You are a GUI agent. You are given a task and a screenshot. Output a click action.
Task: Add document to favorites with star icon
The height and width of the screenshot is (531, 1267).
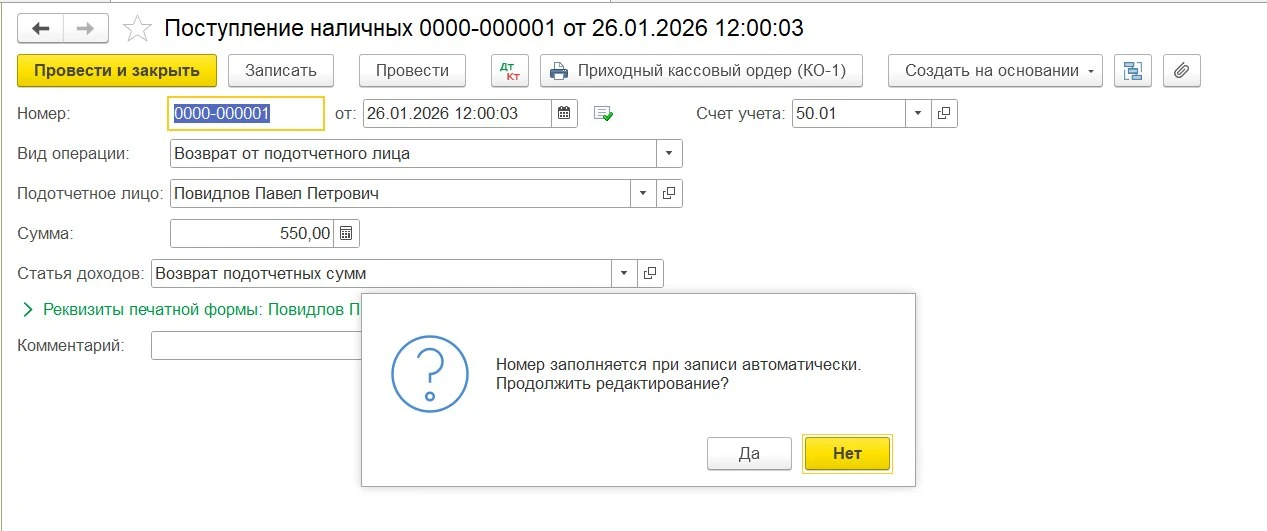coord(135,28)
